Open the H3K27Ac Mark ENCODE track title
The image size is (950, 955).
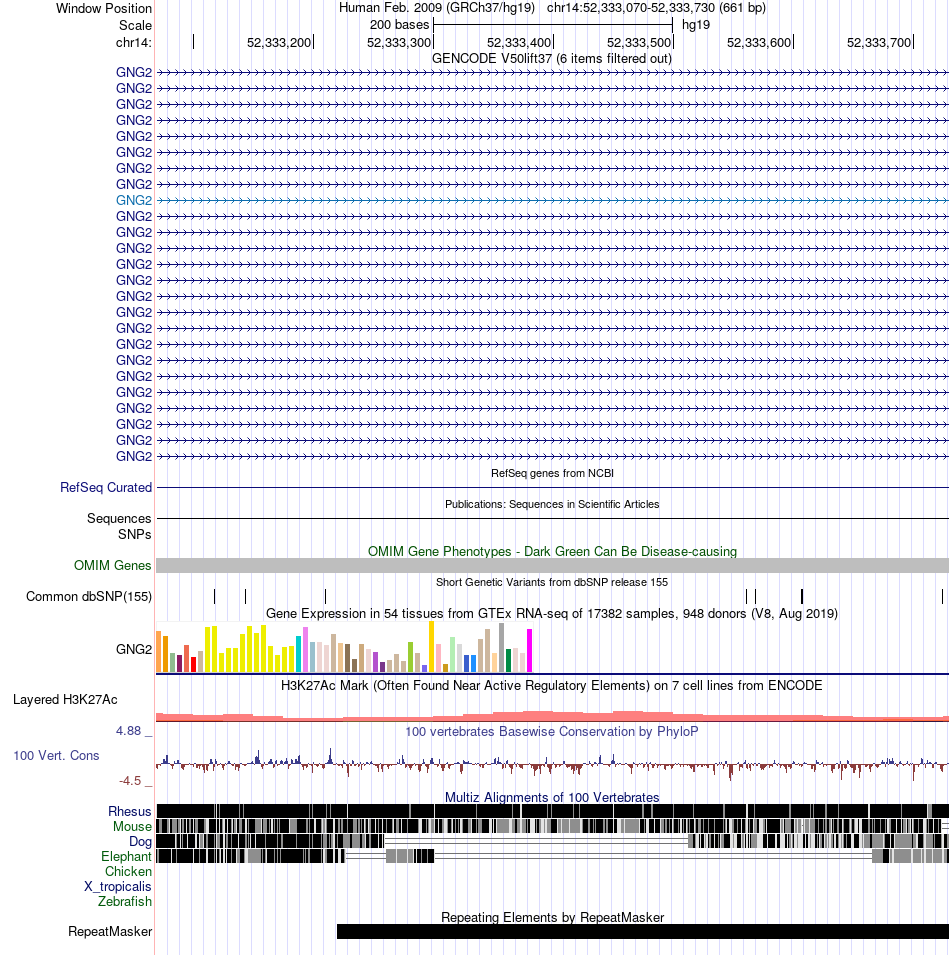(x=552, y=685)
